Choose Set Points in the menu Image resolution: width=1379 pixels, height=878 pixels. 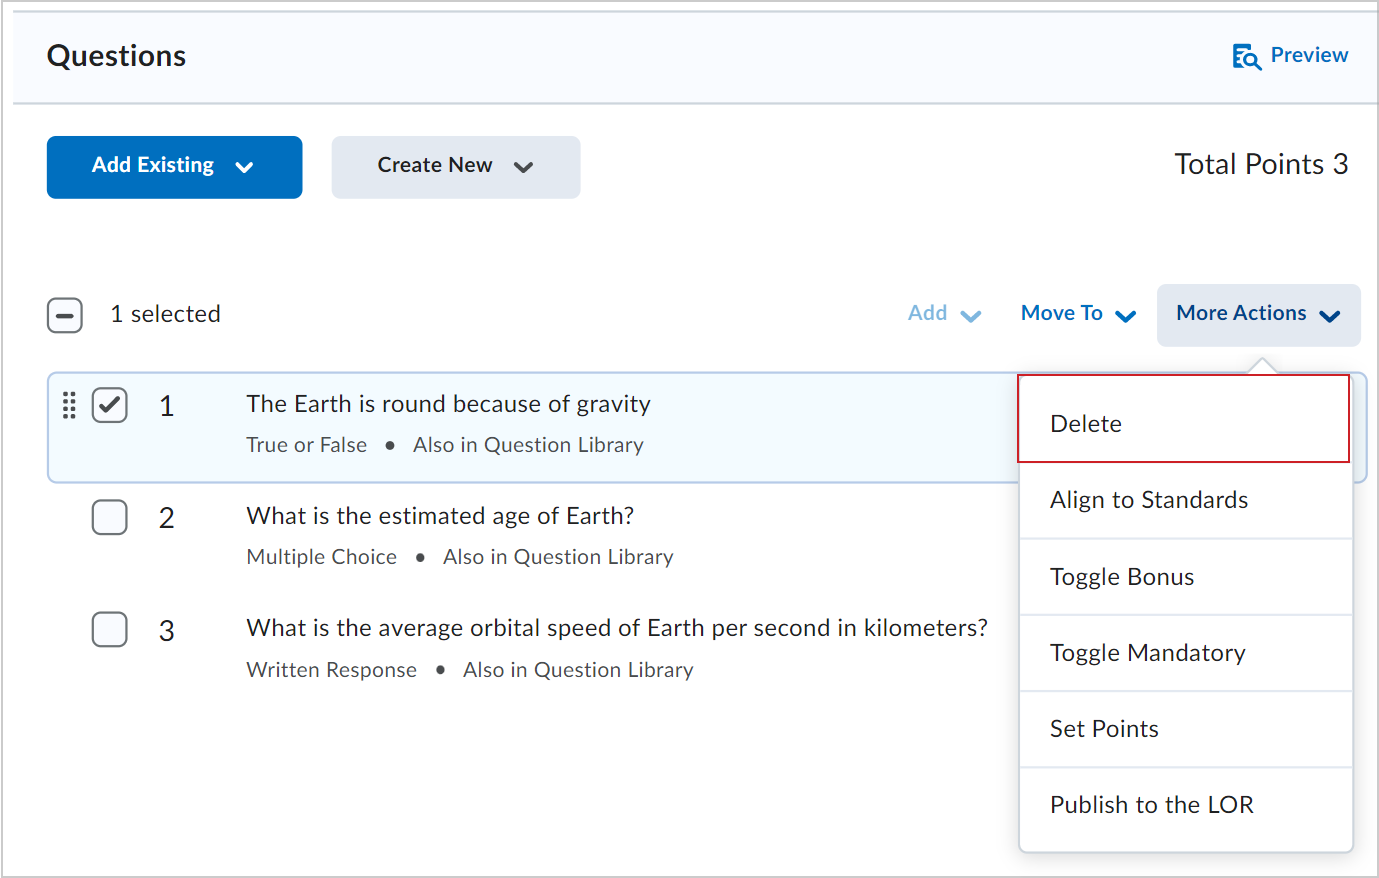point(1104,729)
